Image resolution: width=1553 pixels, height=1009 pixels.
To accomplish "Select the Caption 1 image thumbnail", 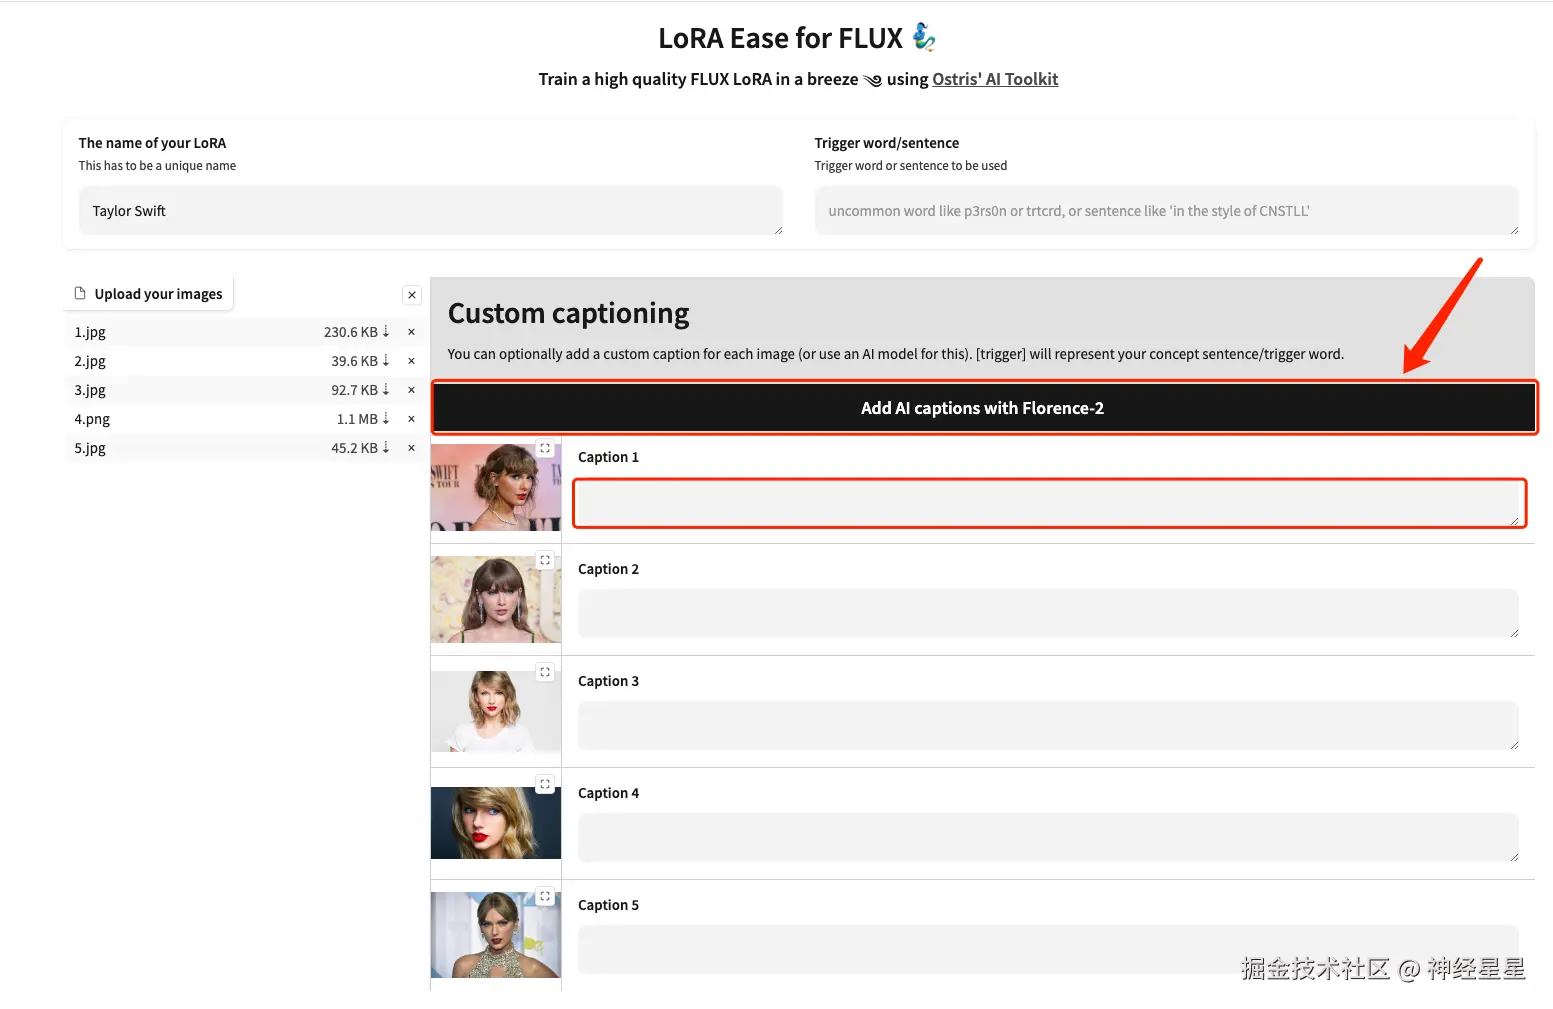I will 496,487.
